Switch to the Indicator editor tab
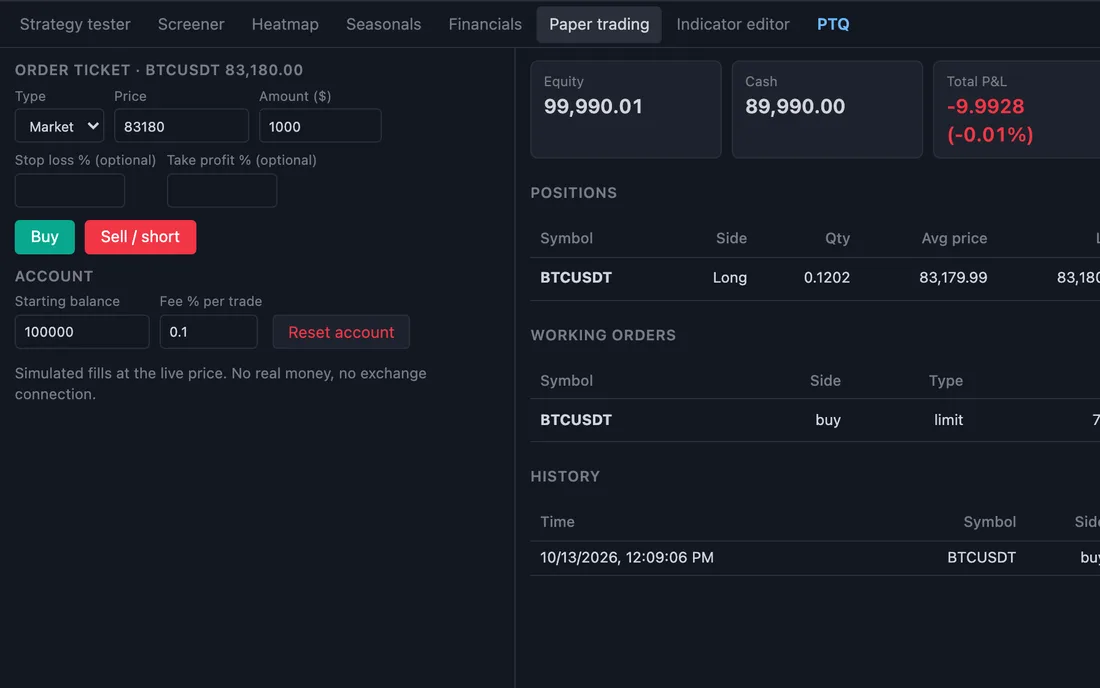The height and width of the screenshot is (688, 1100). (732, 25)
